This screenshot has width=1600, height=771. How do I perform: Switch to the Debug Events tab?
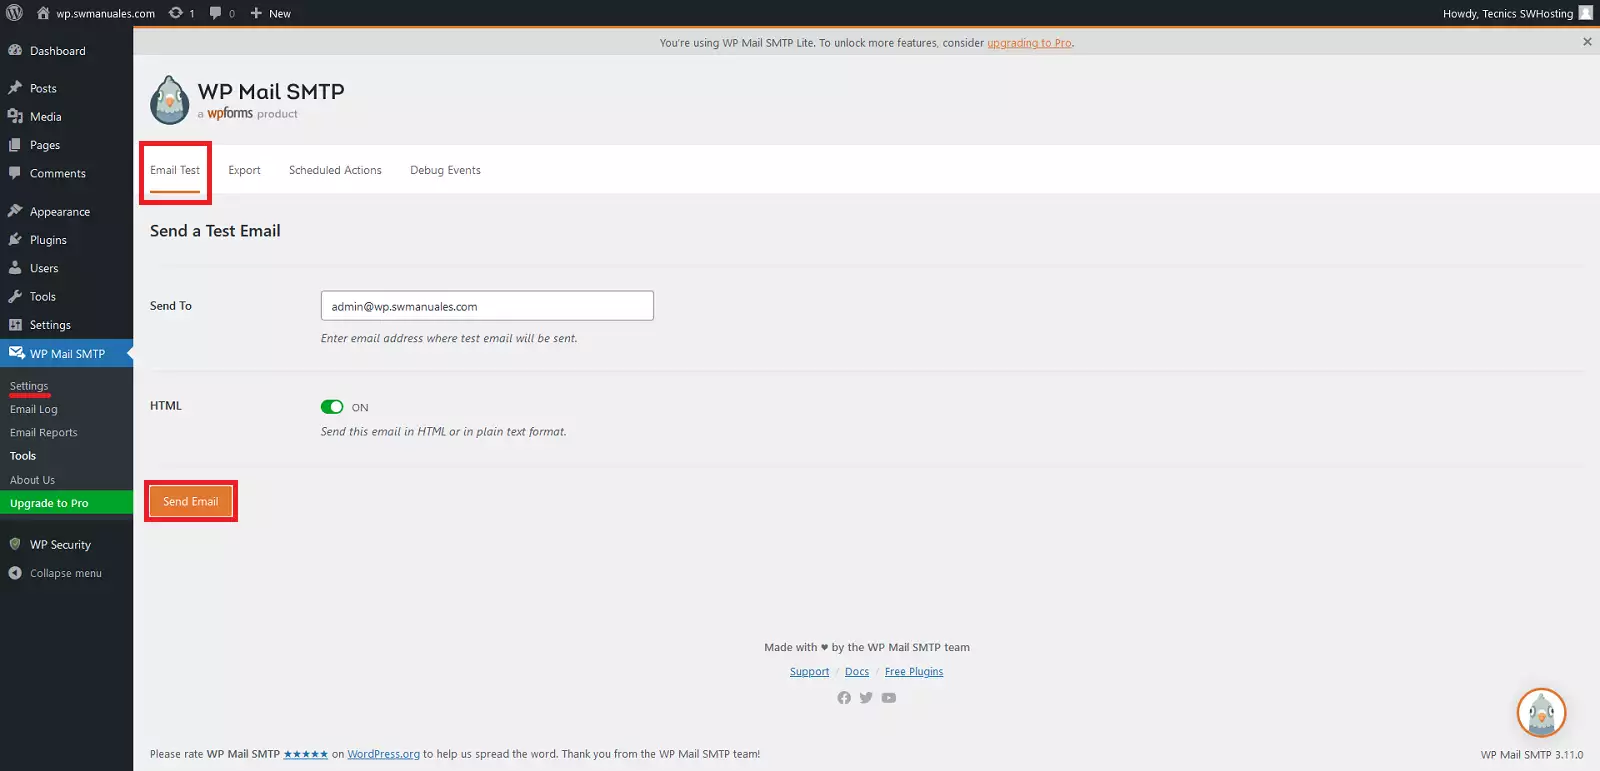coord(445,170)
